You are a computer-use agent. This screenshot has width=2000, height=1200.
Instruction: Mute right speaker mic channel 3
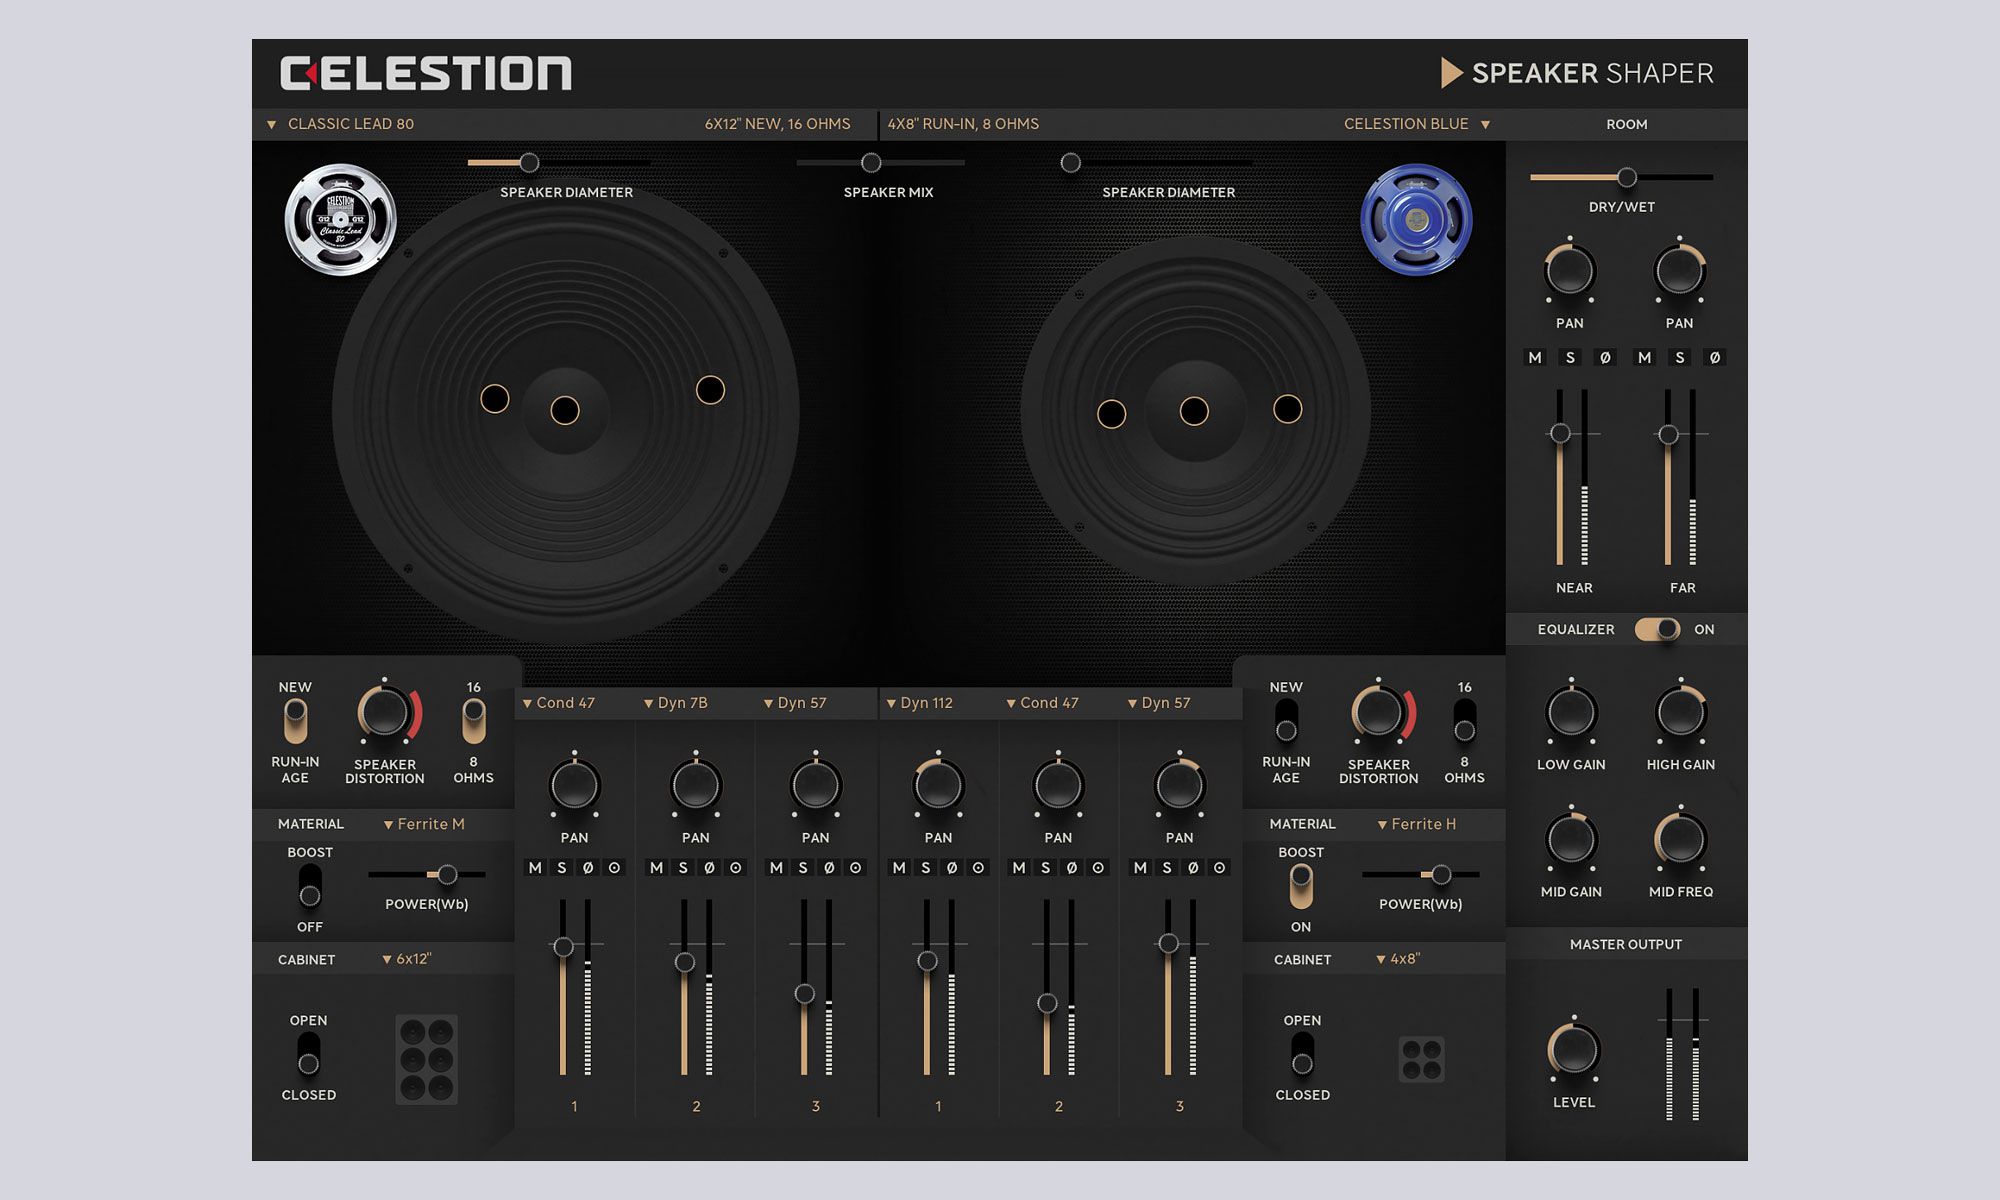click(1140, 868)
